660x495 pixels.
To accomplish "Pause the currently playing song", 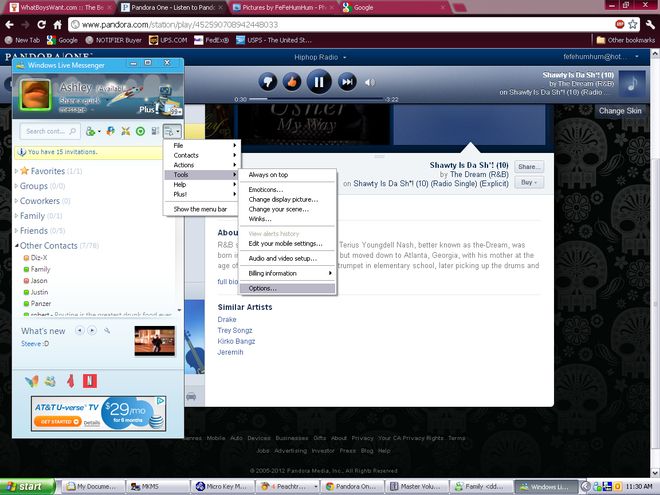I will pos(319,82).
